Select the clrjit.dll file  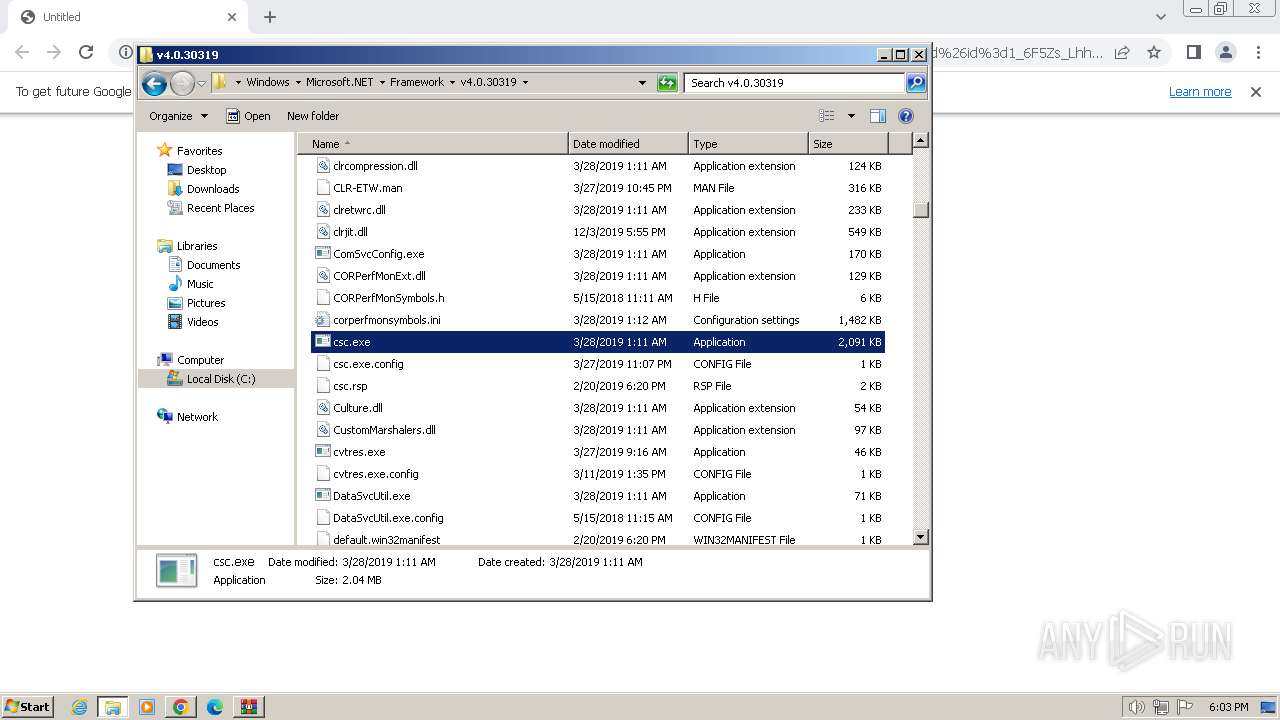(x=350, y=232)
